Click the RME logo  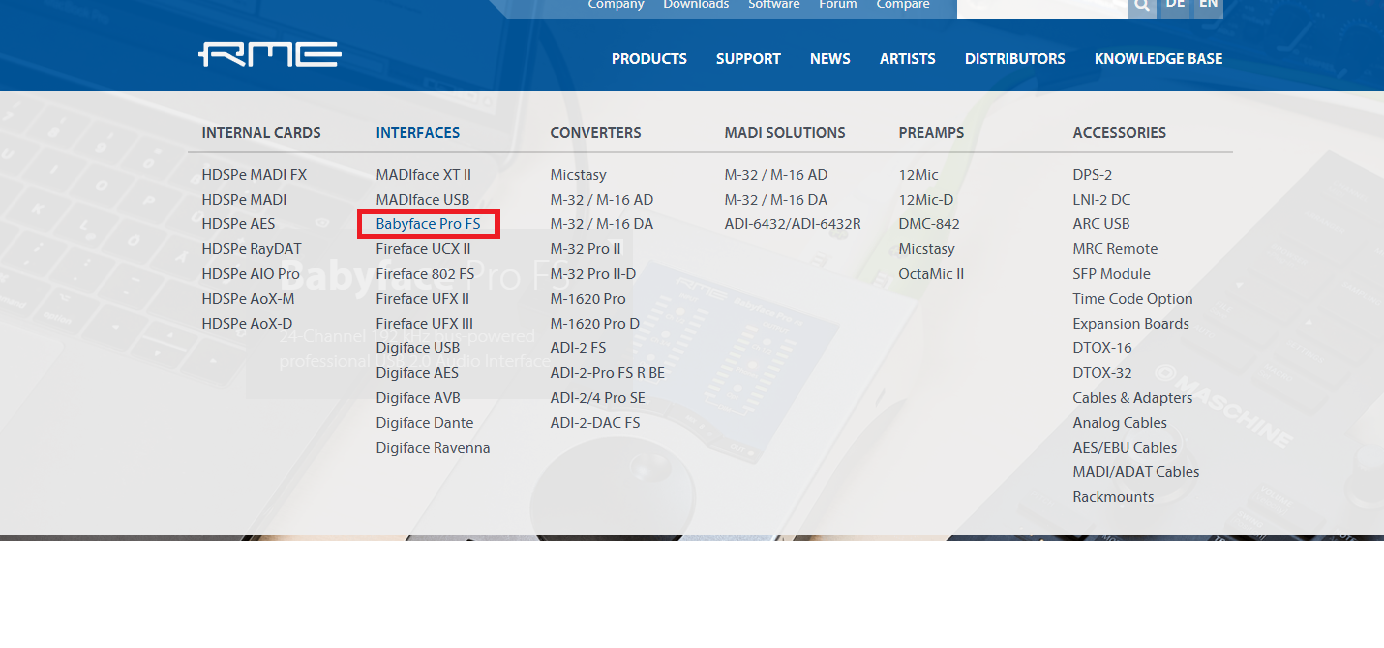coord(270,54)
